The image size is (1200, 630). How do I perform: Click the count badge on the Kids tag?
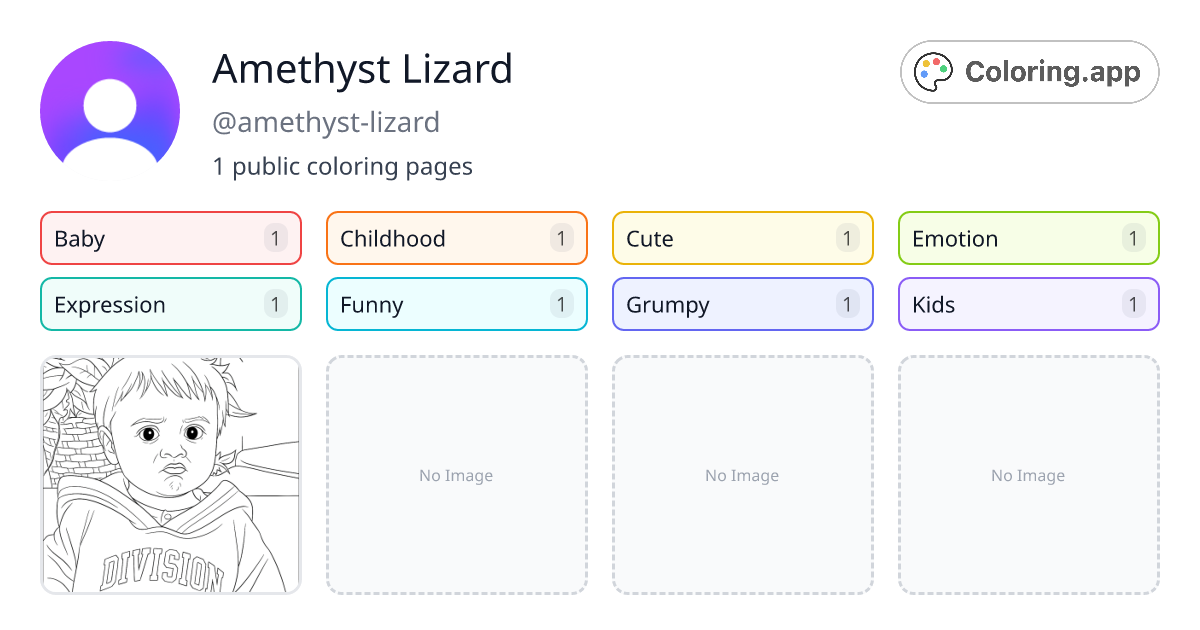coord(1133,304)
